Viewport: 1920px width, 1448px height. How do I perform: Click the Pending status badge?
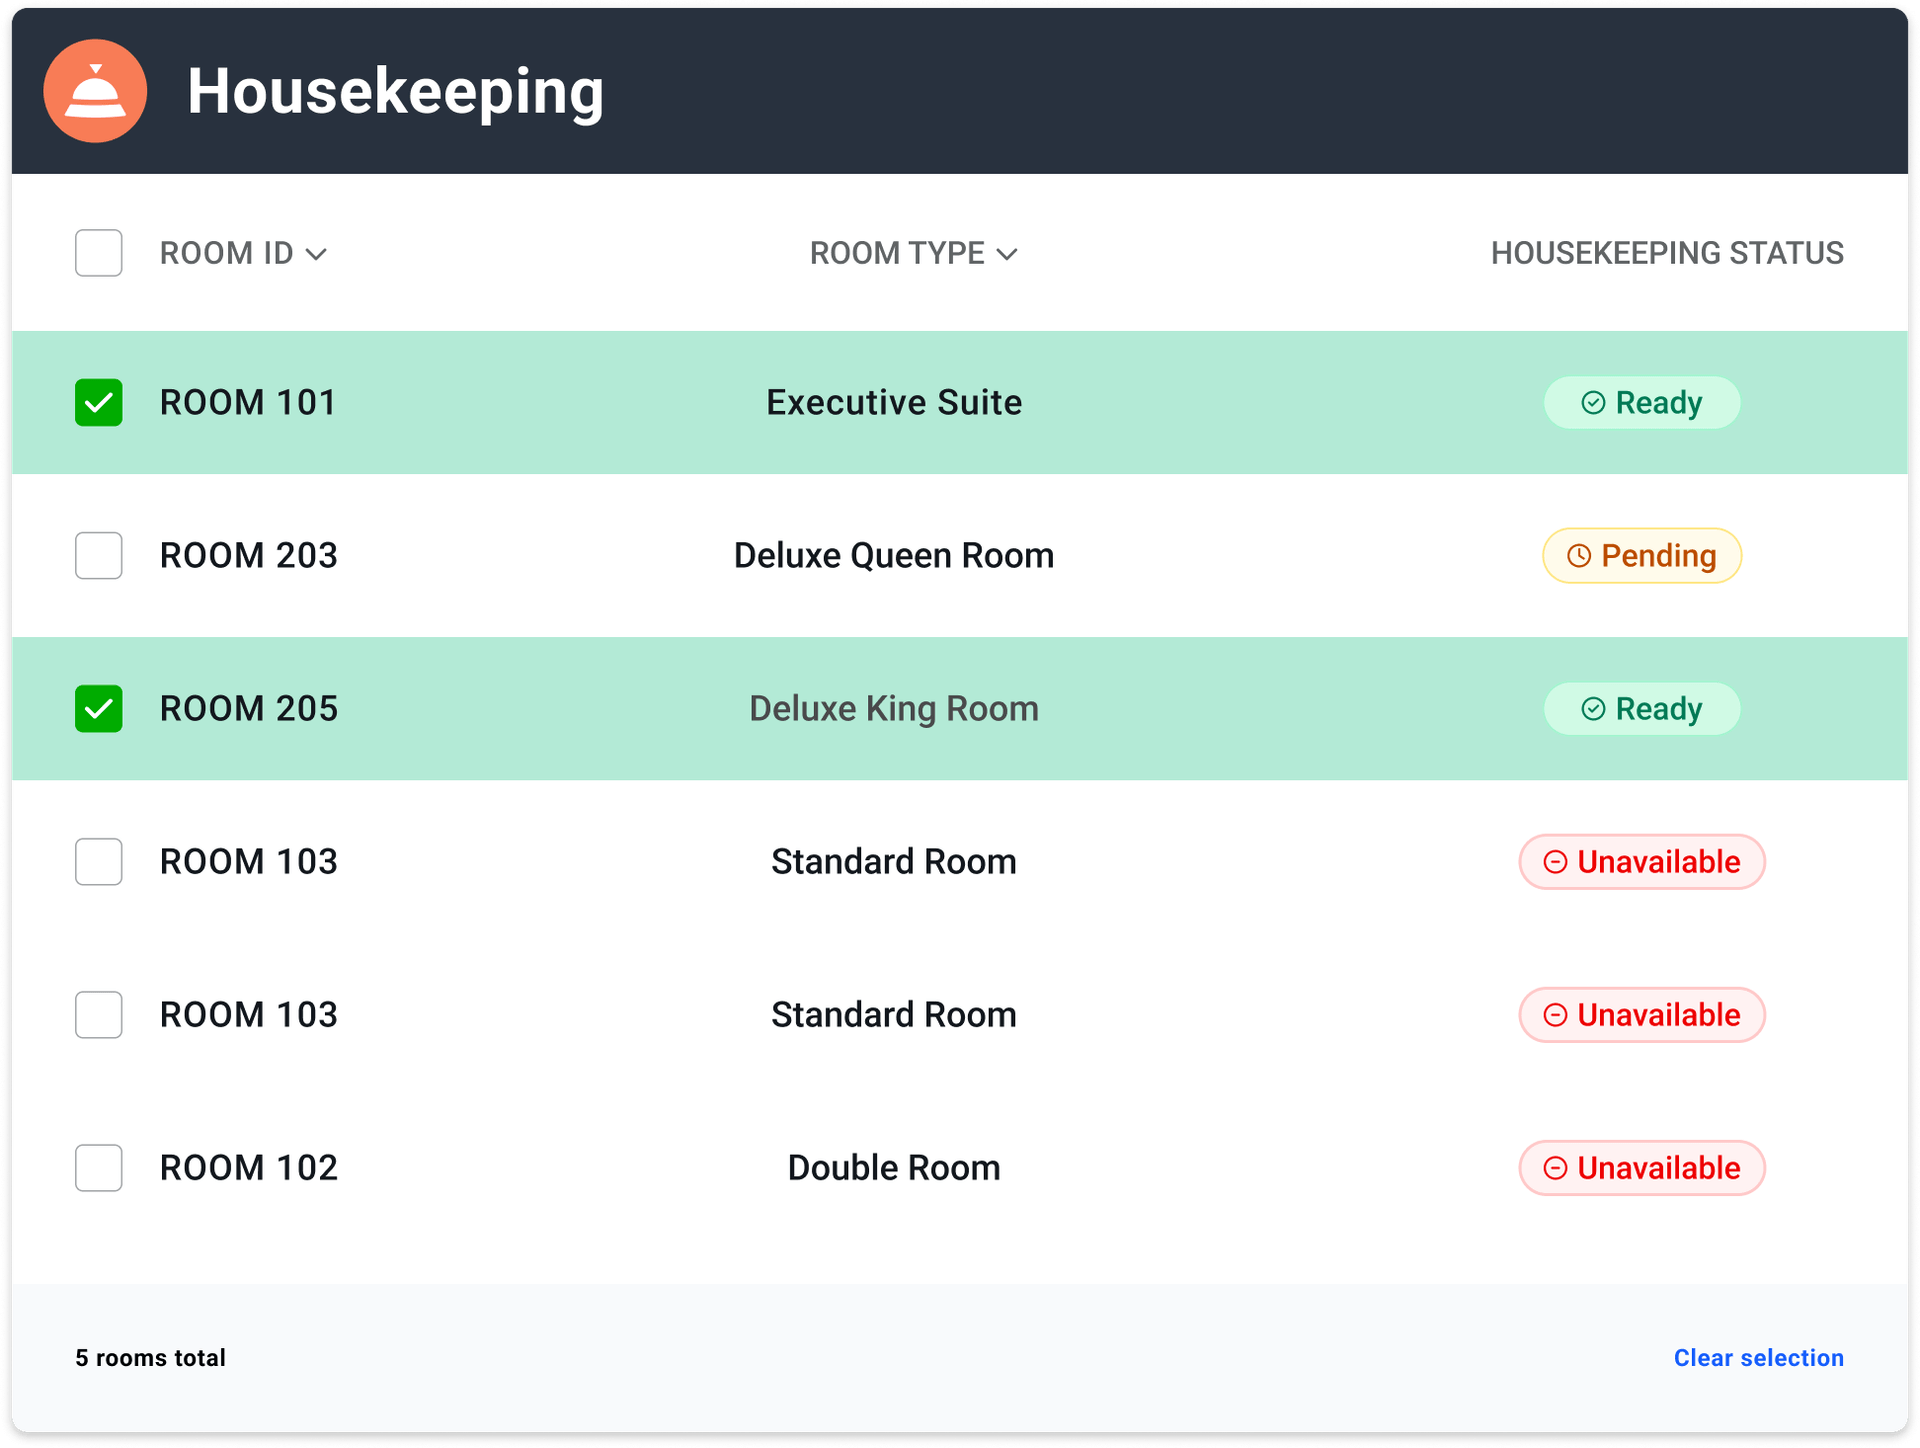[x=1642, y=555]
